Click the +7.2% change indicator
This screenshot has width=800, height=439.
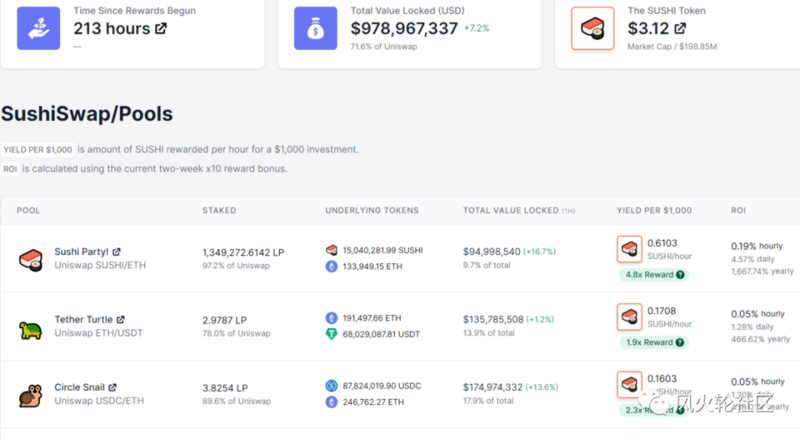[x=477, y=29]
